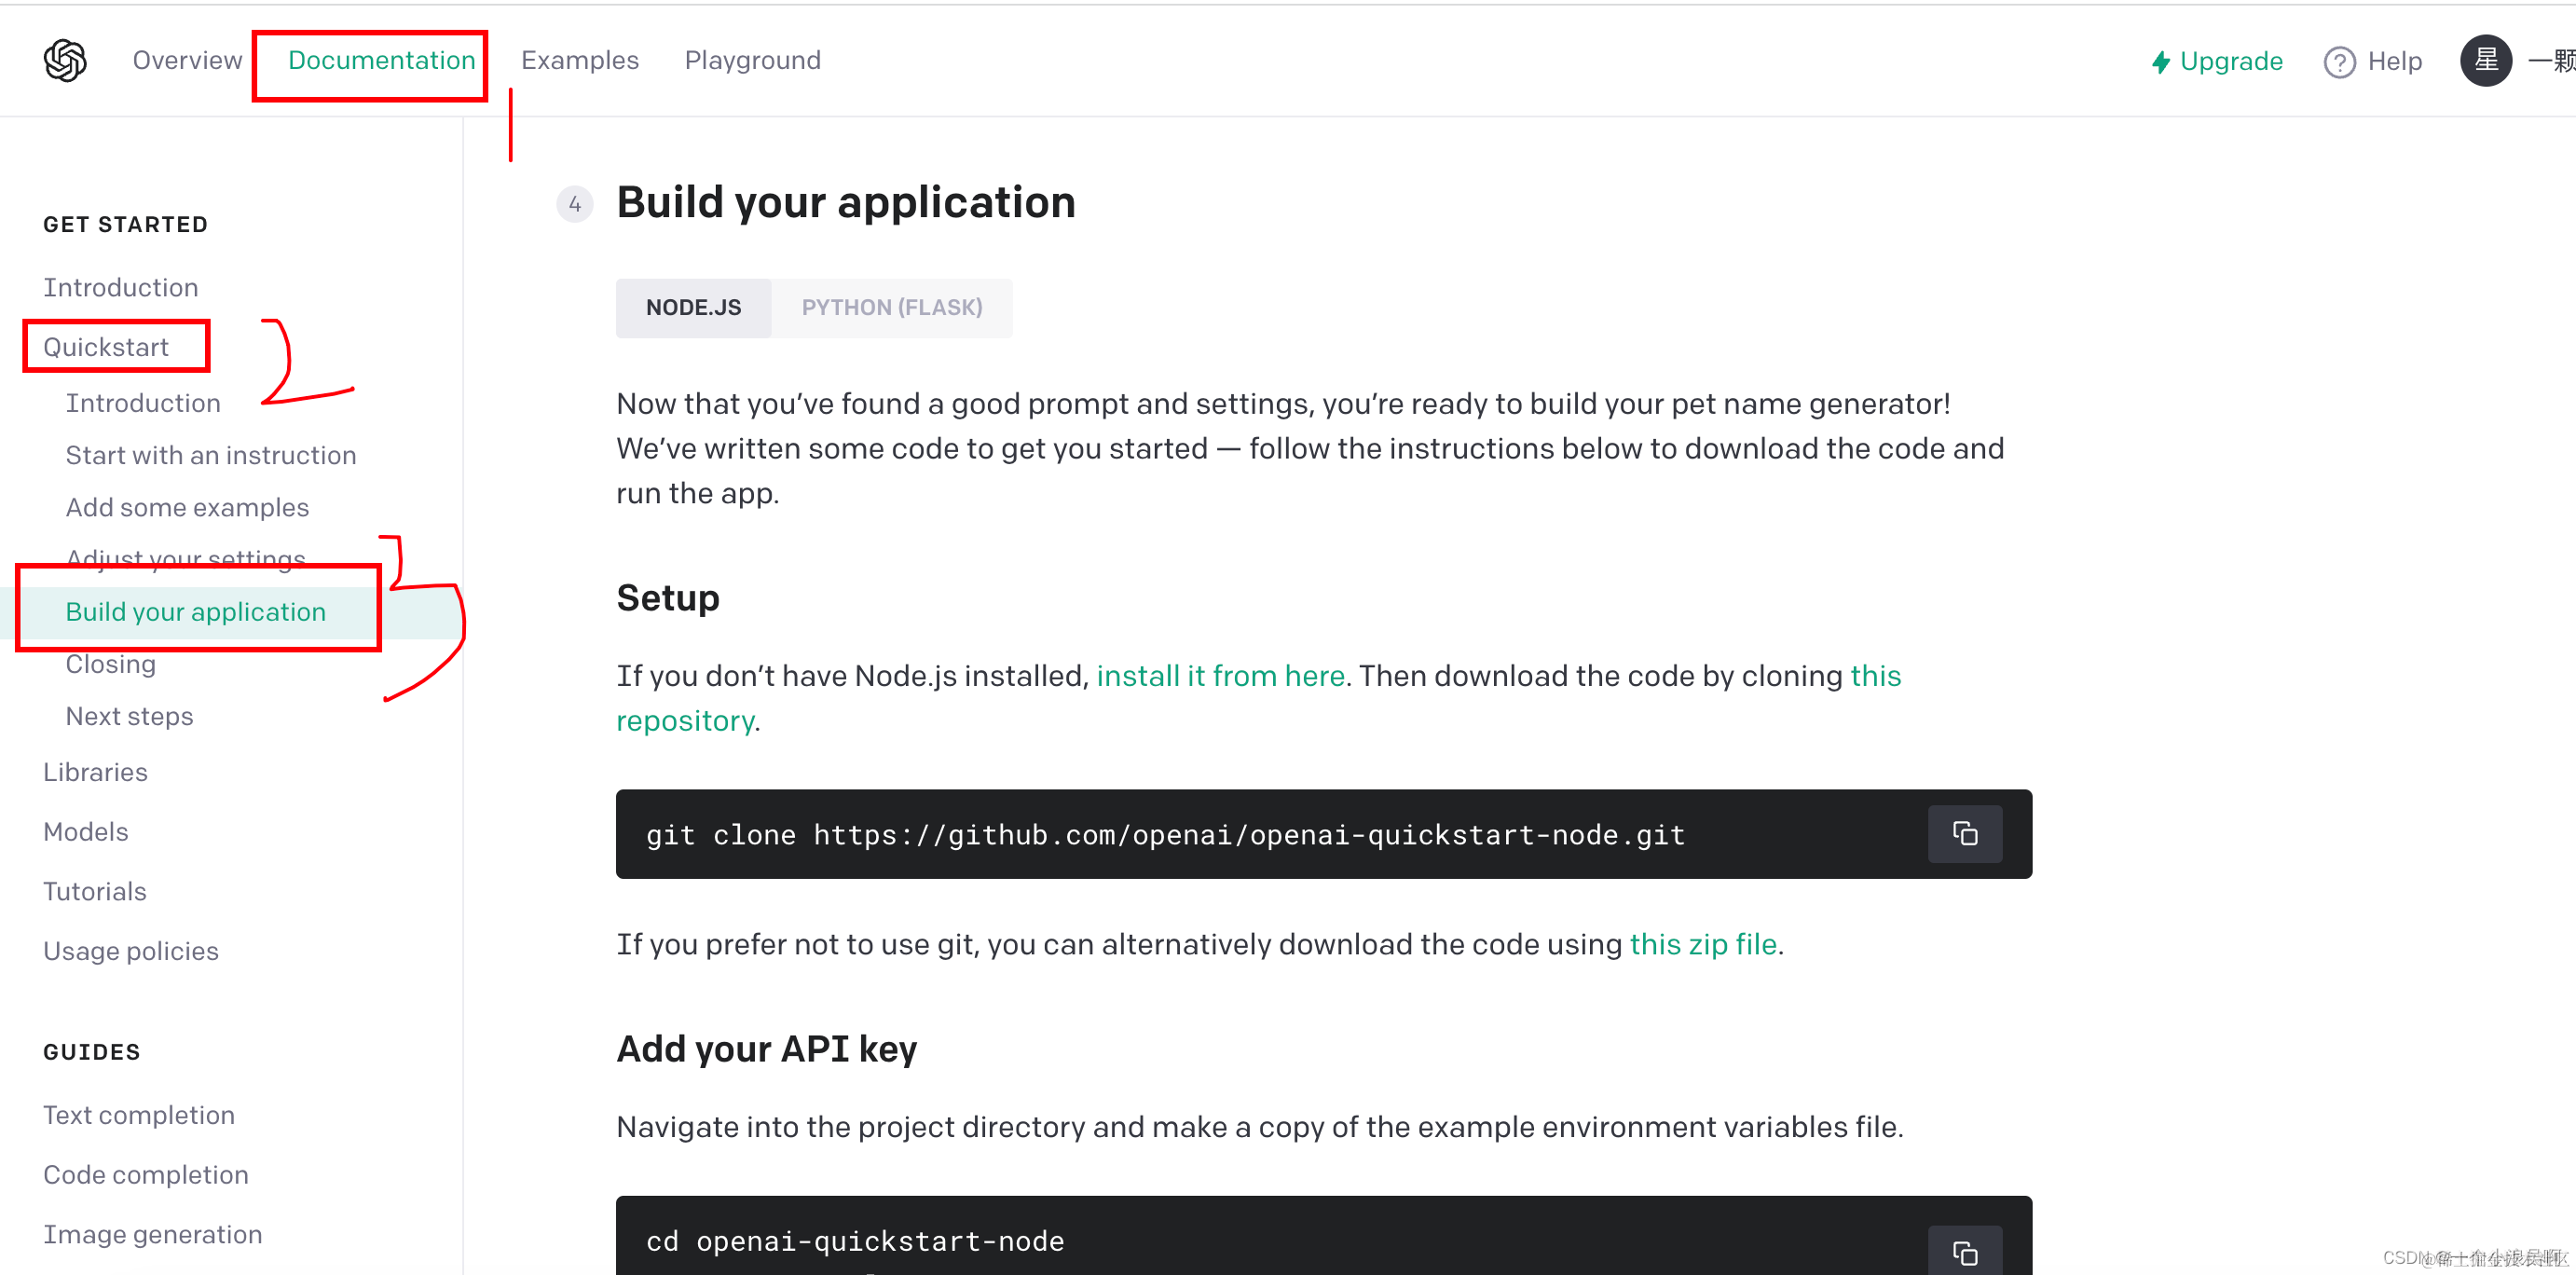Open the Text completion guide

pos(139,1114)
